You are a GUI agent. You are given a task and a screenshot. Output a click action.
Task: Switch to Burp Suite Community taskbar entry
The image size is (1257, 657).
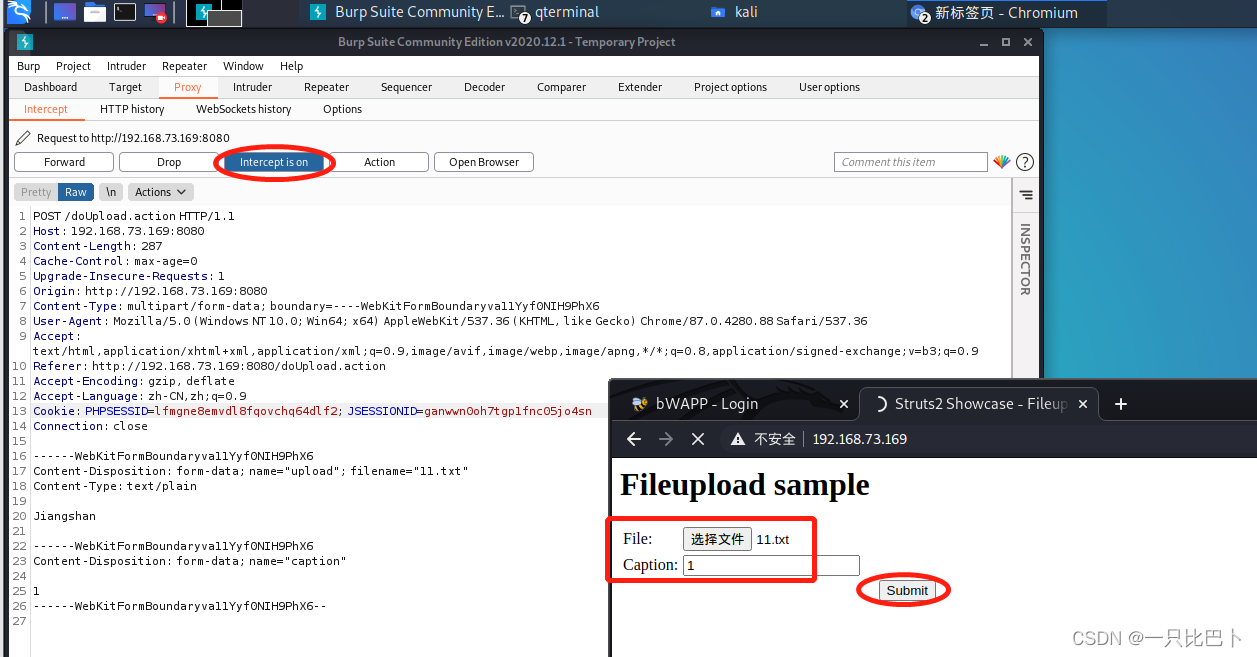point(407,12)
